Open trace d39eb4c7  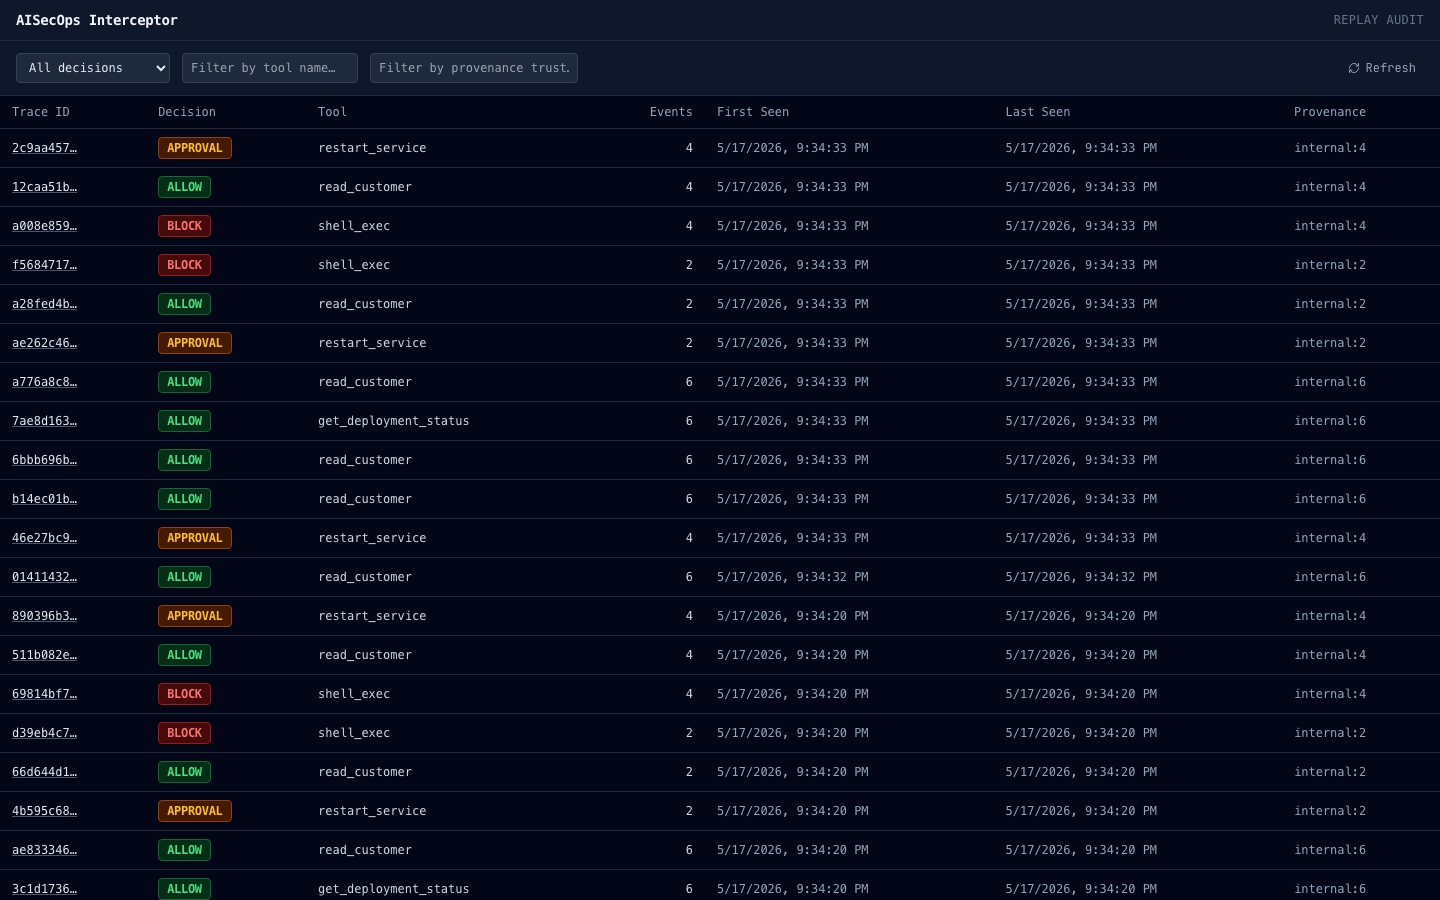pyautogui.click(x=44, y=733)
